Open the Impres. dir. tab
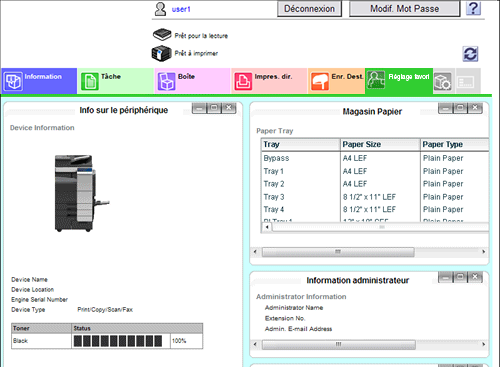 pyautogui.click(x=269, y=81)
